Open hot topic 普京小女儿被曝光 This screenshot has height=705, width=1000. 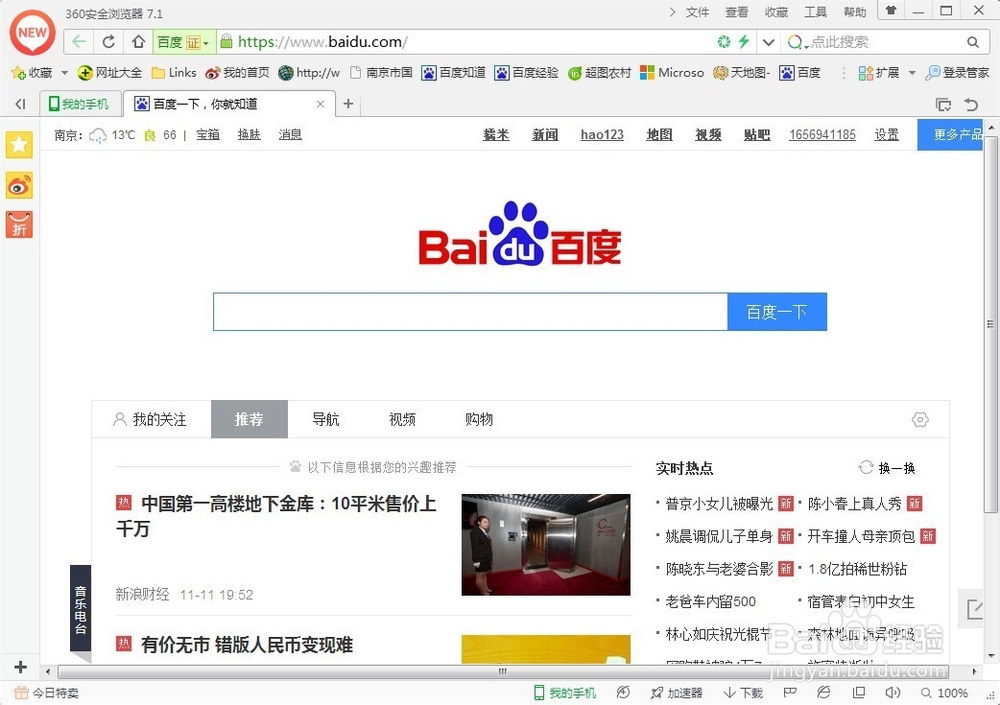coord(719,504)
